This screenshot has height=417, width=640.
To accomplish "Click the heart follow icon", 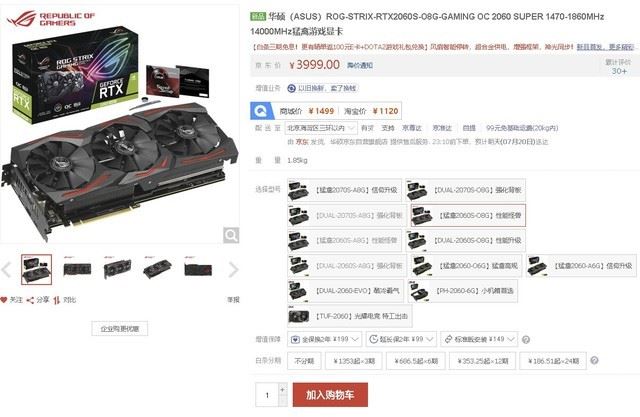I will point(4,300).
